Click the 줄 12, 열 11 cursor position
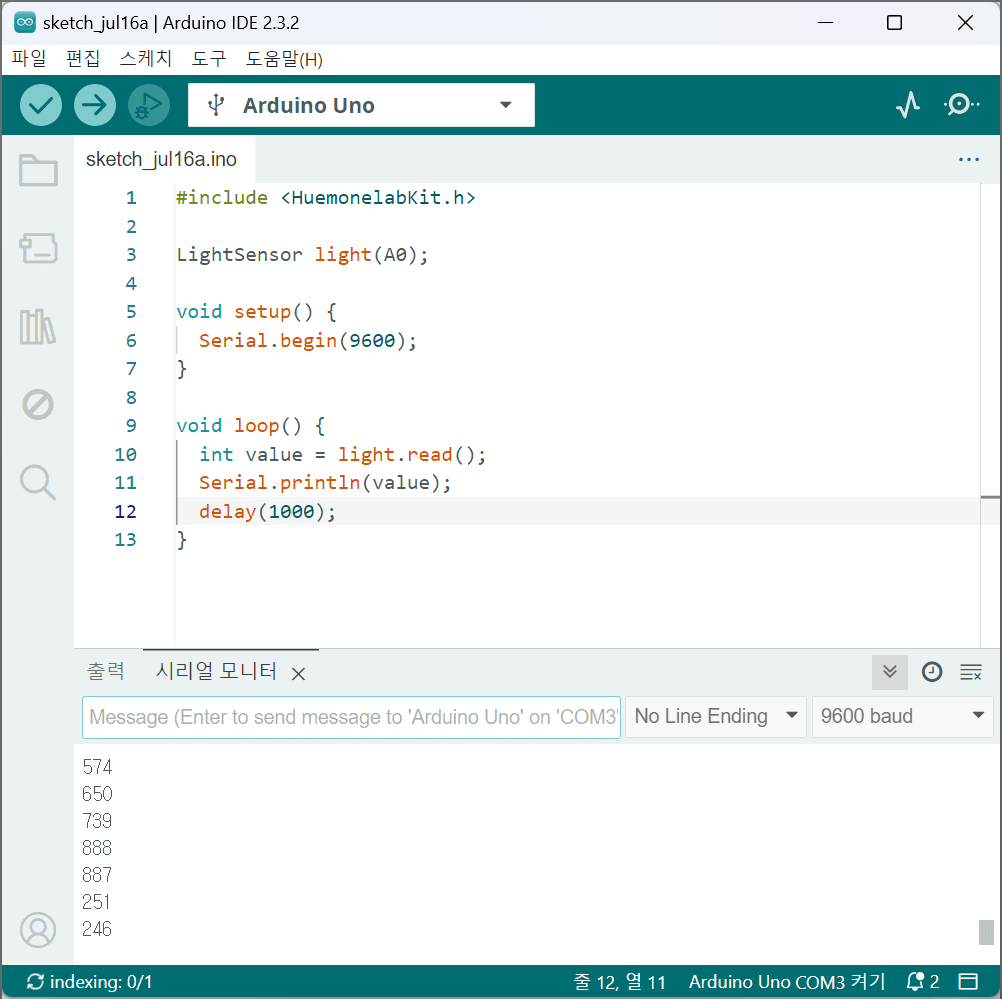1002x999 pixels. pos(619,981)
